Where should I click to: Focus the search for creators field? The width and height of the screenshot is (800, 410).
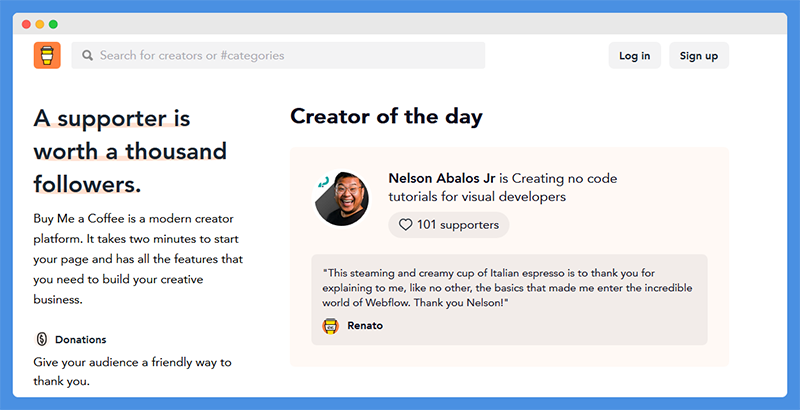click(278, 55)
